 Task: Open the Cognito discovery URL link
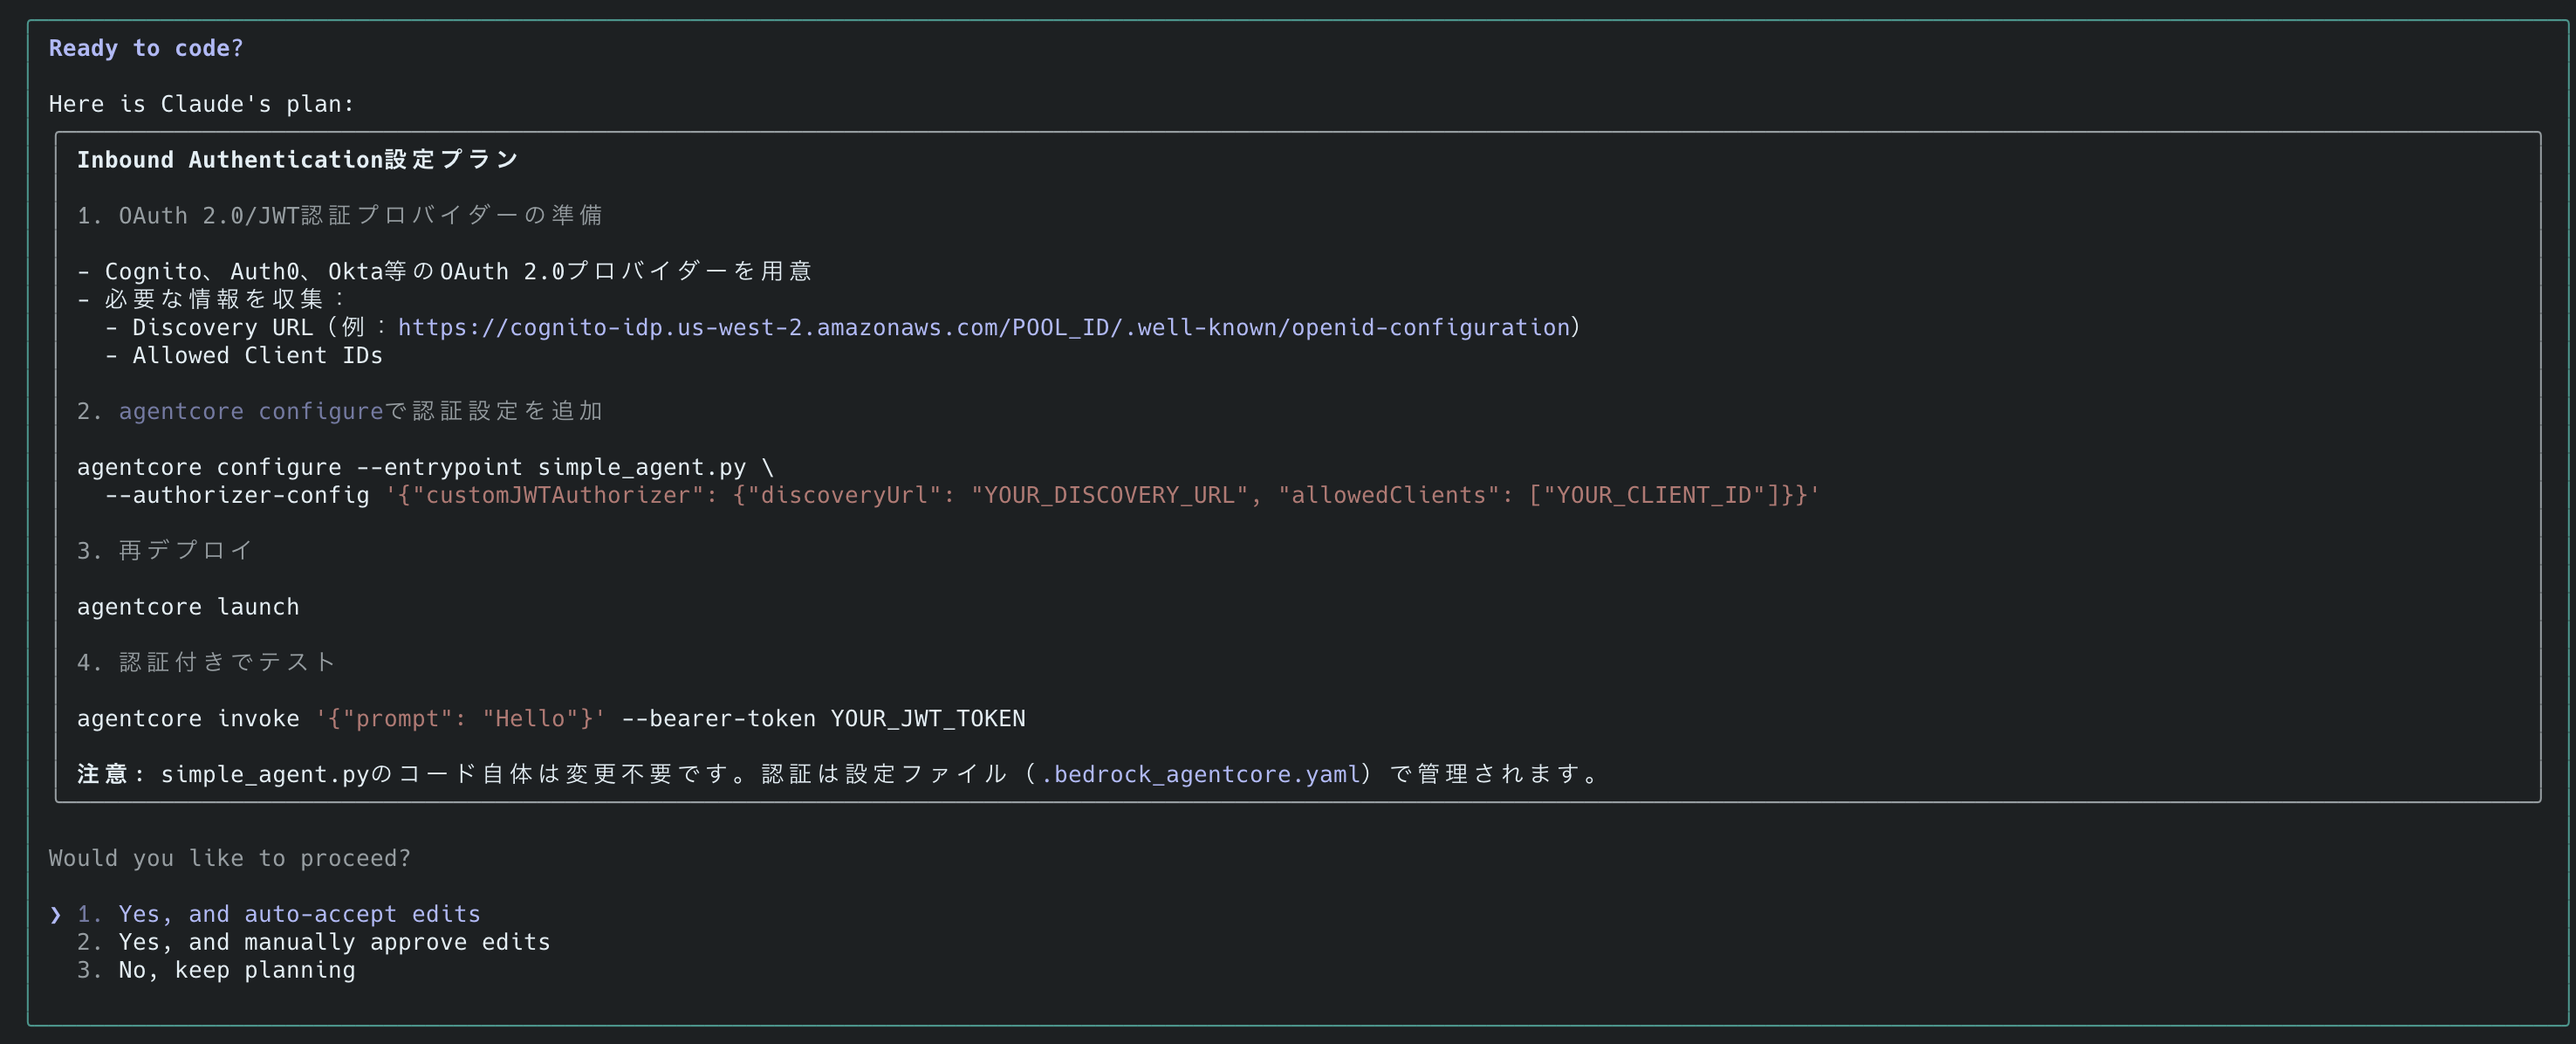tap(984, 327)
